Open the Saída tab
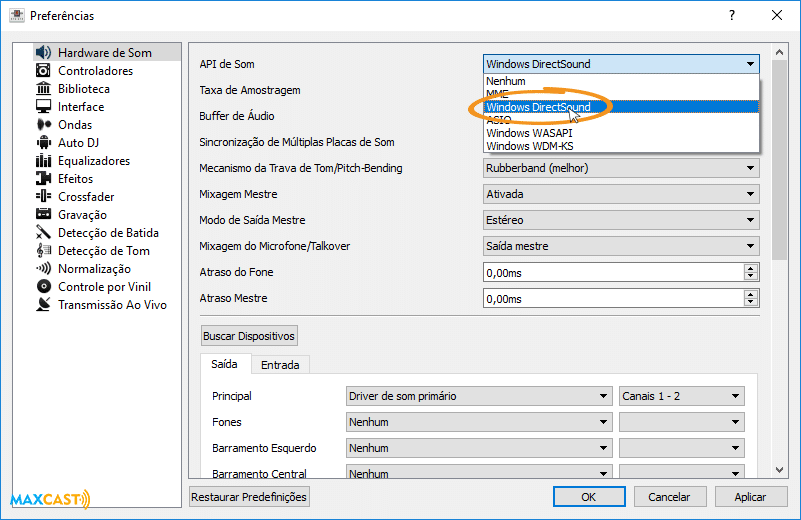This screenshot has width=801, height=520. pyautogui.click(x=224, y=365)
